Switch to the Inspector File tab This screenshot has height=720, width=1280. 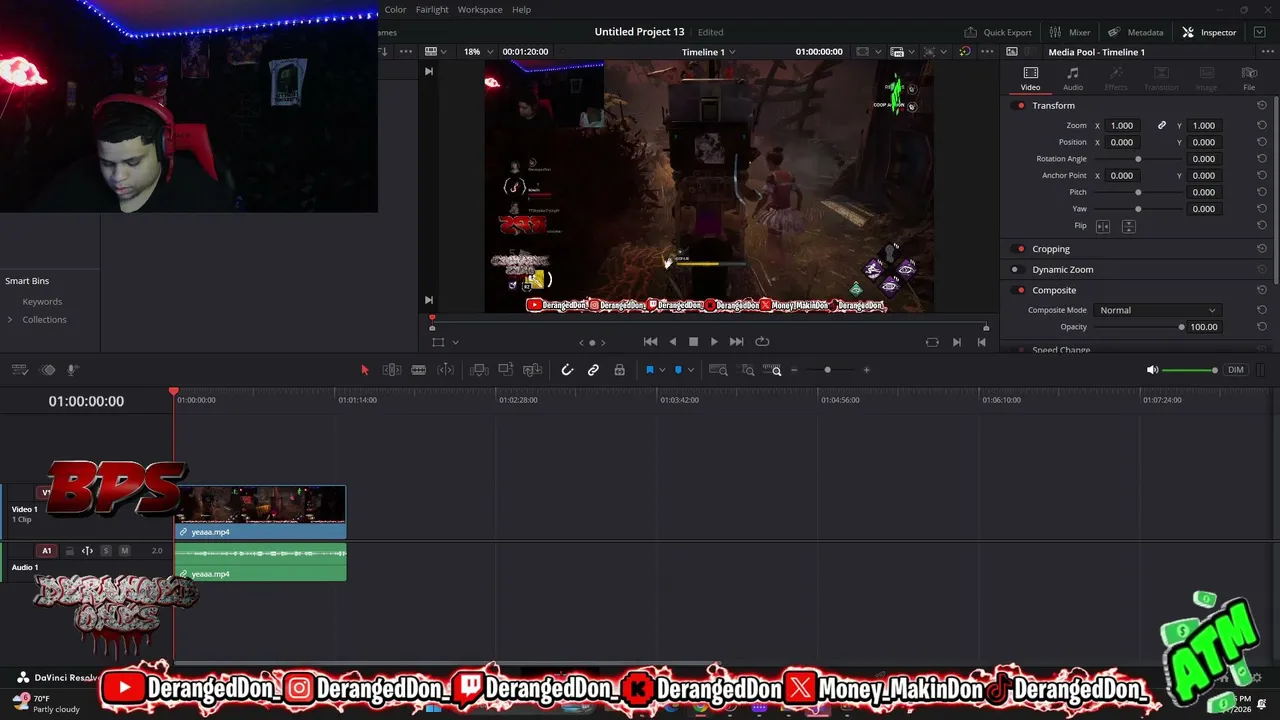click(1249, 79)
